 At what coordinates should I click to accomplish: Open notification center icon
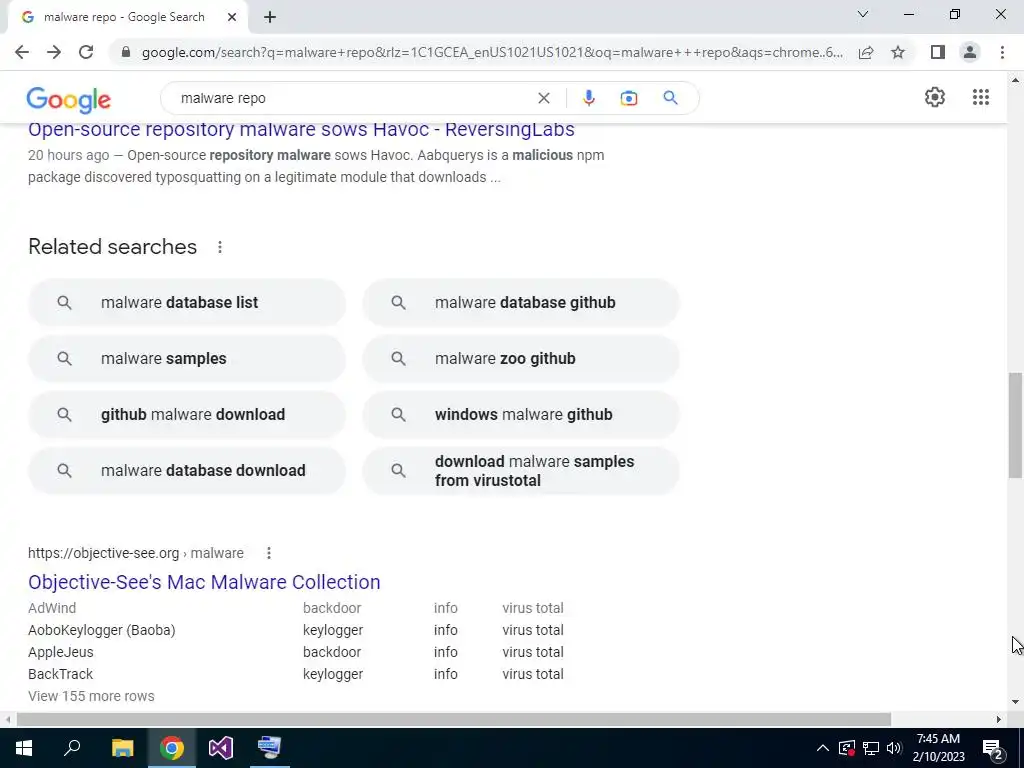coord(992,749)
